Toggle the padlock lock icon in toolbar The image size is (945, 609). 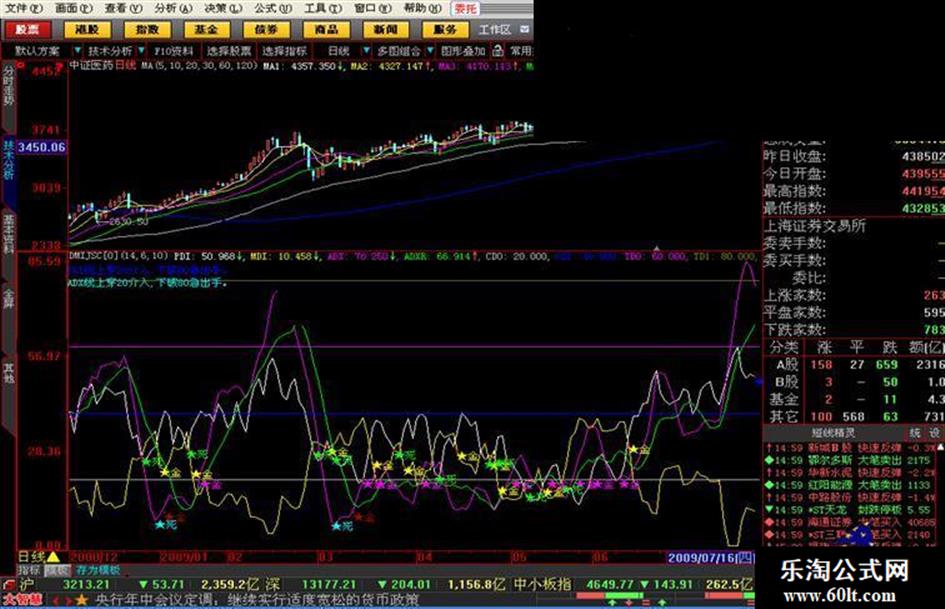tap(498, 51)
